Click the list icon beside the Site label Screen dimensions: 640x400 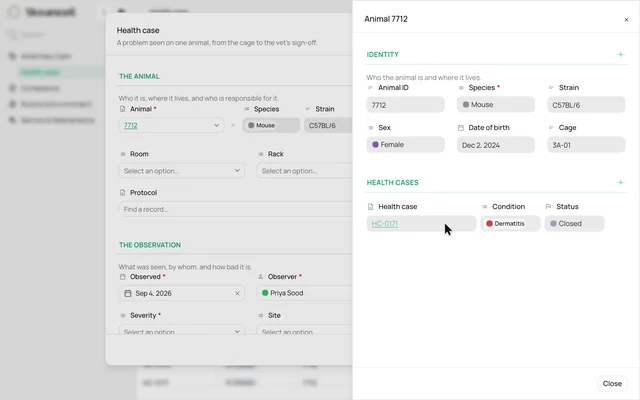(x=260, y=316)
